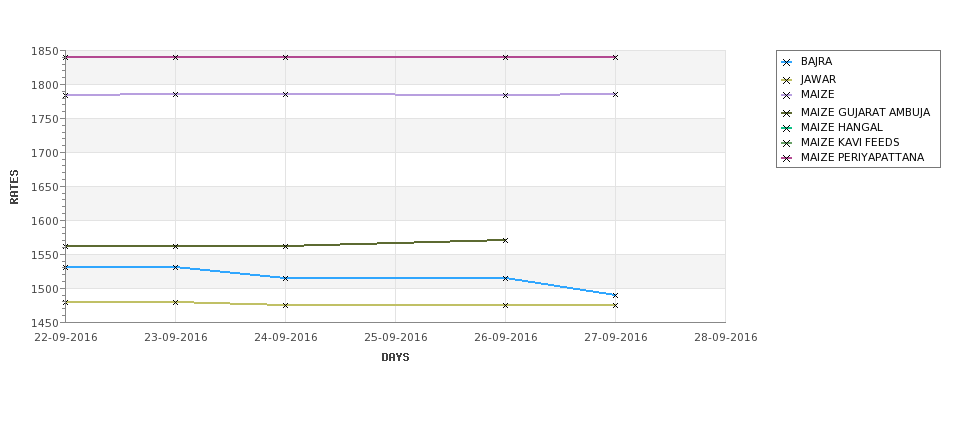Click the MAIZE HANGAL legend marker icon

[x=787, y=128]
